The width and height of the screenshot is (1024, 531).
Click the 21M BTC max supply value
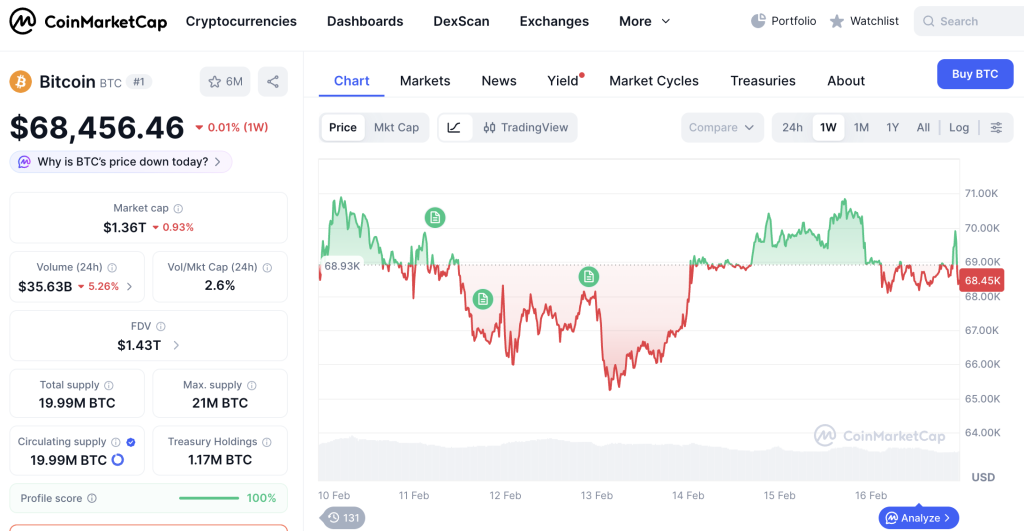tap(220, 403)
